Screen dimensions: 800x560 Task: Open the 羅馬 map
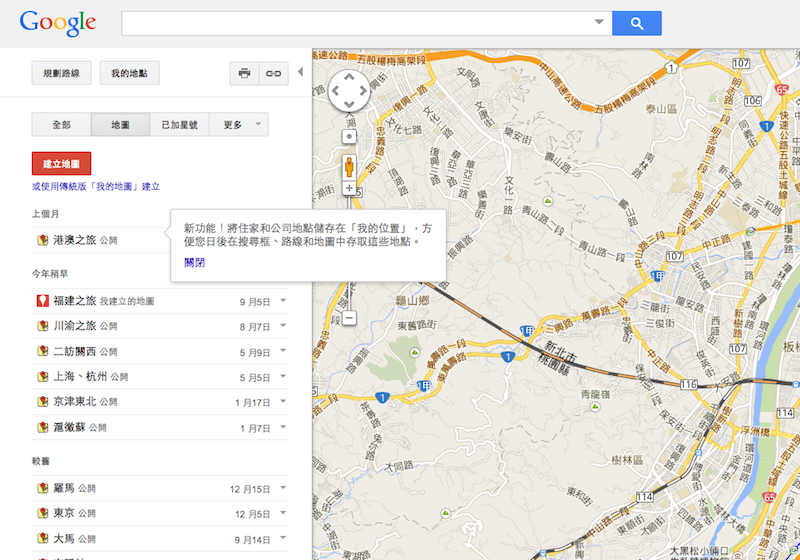coord(64,488)
